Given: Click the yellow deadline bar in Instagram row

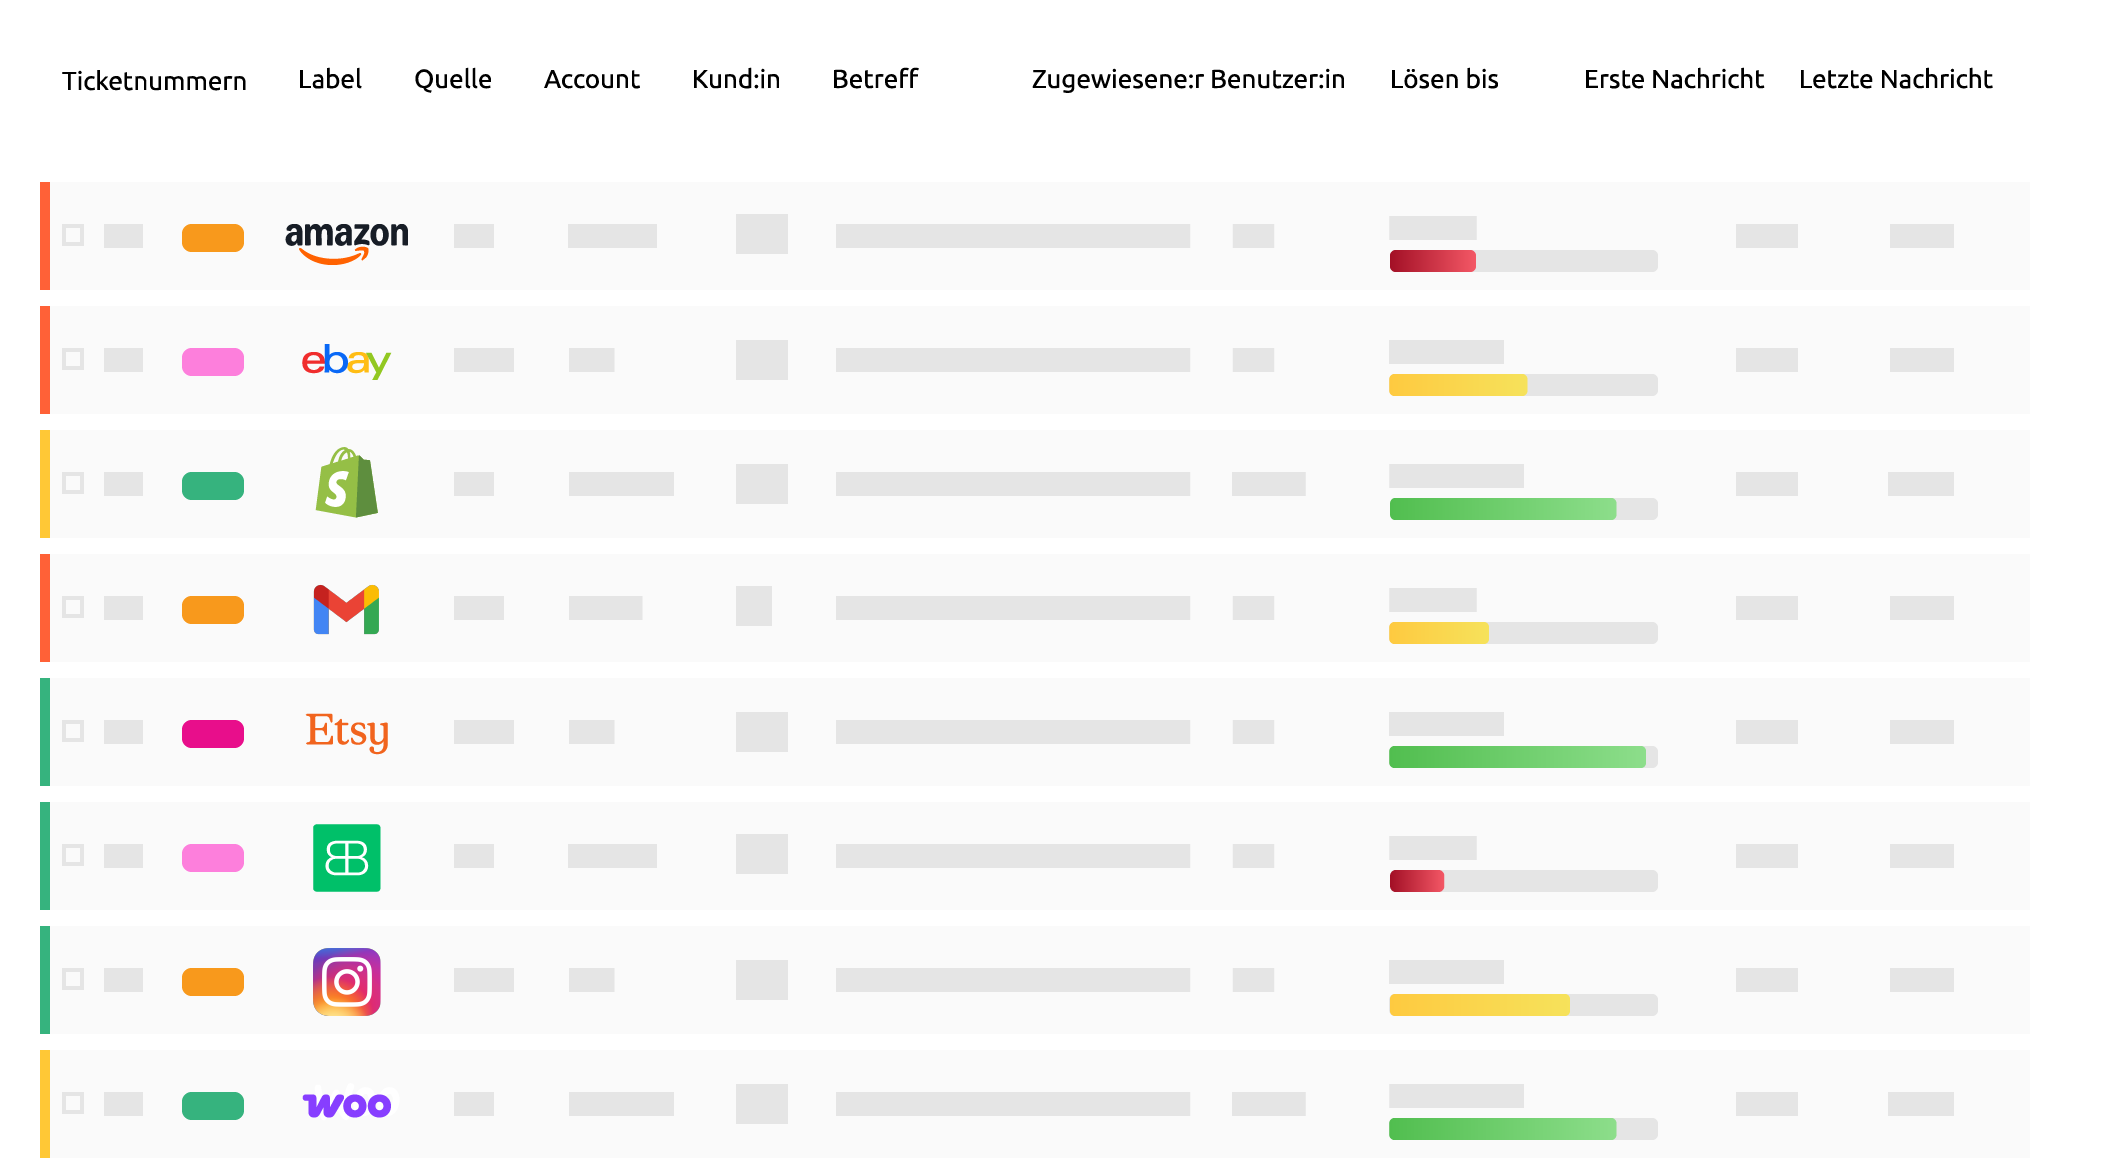Looking at the screenshot, I should point(1479,1005).
